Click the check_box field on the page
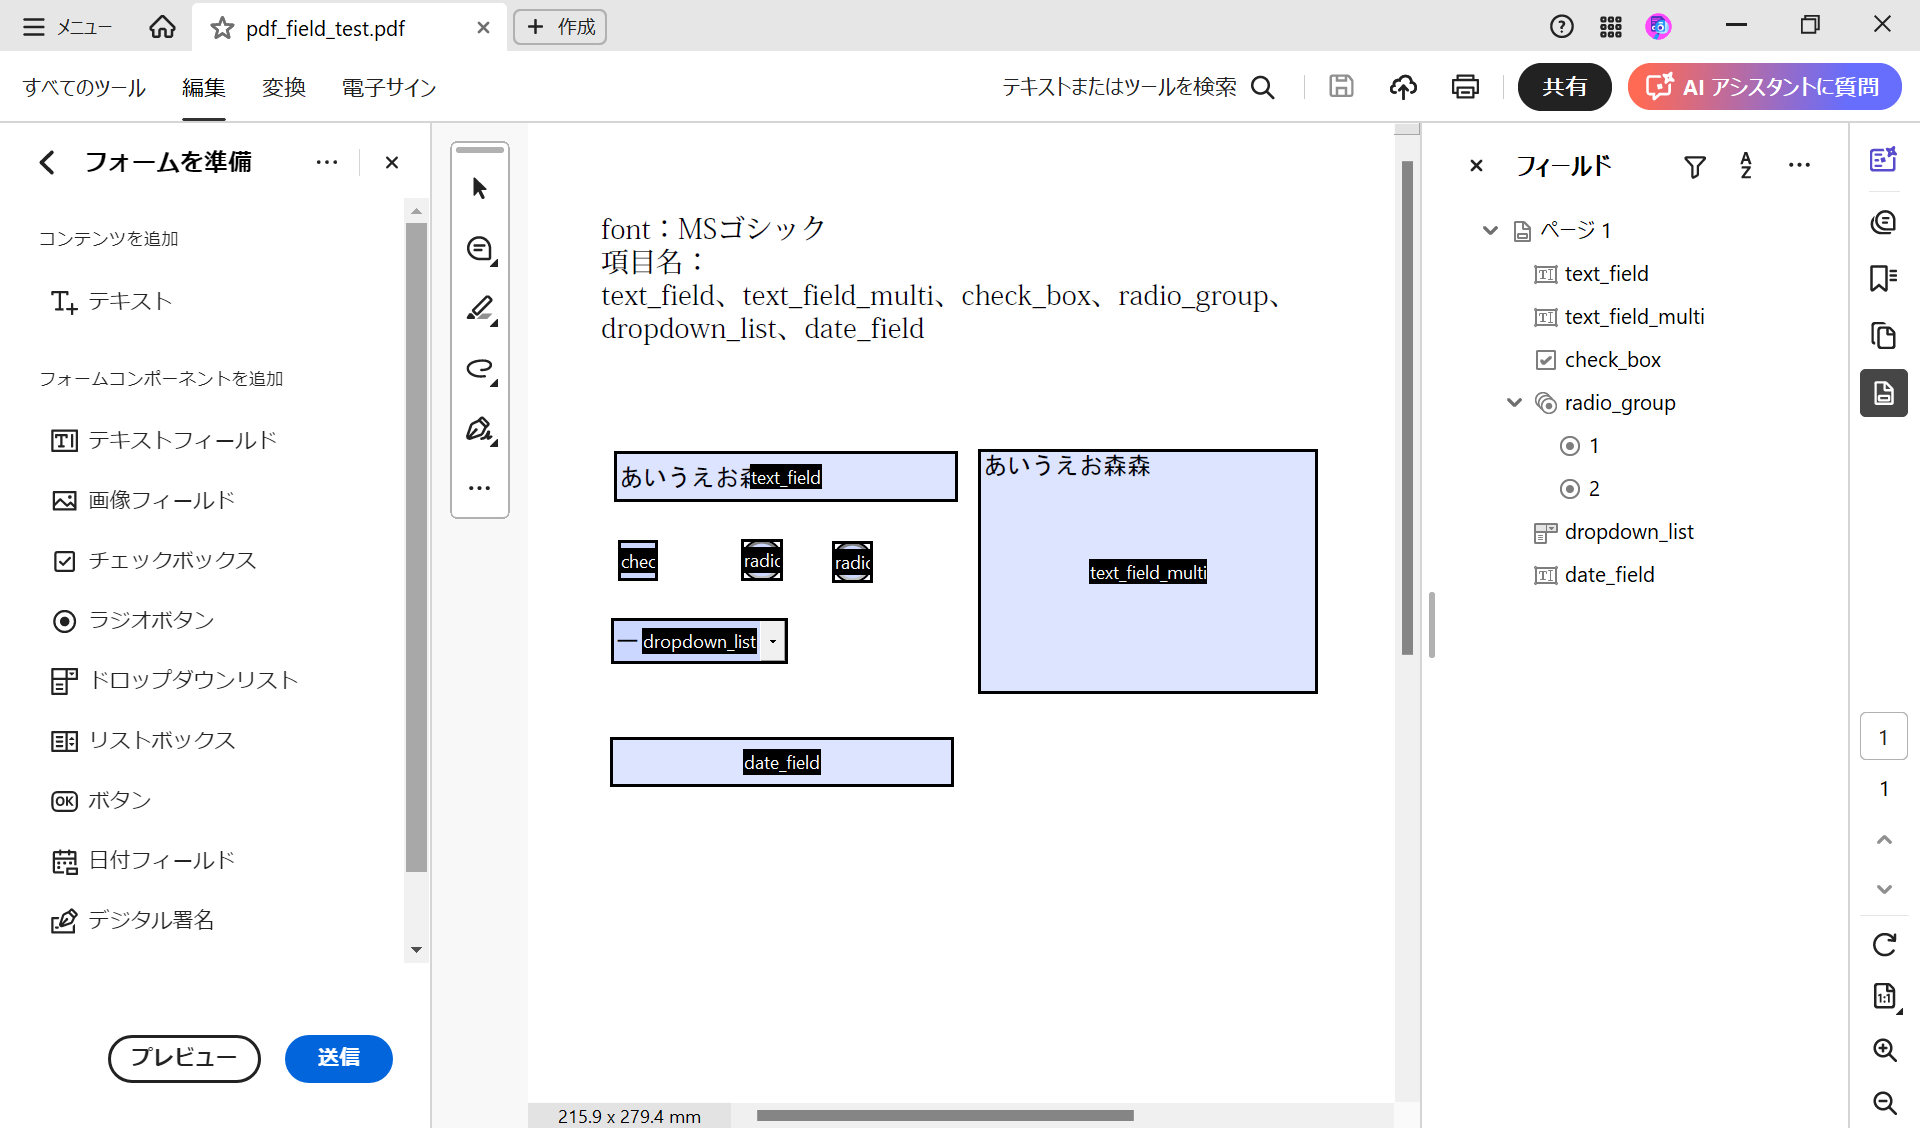This screenshot has width=1920, height=1128. (638, 561)
